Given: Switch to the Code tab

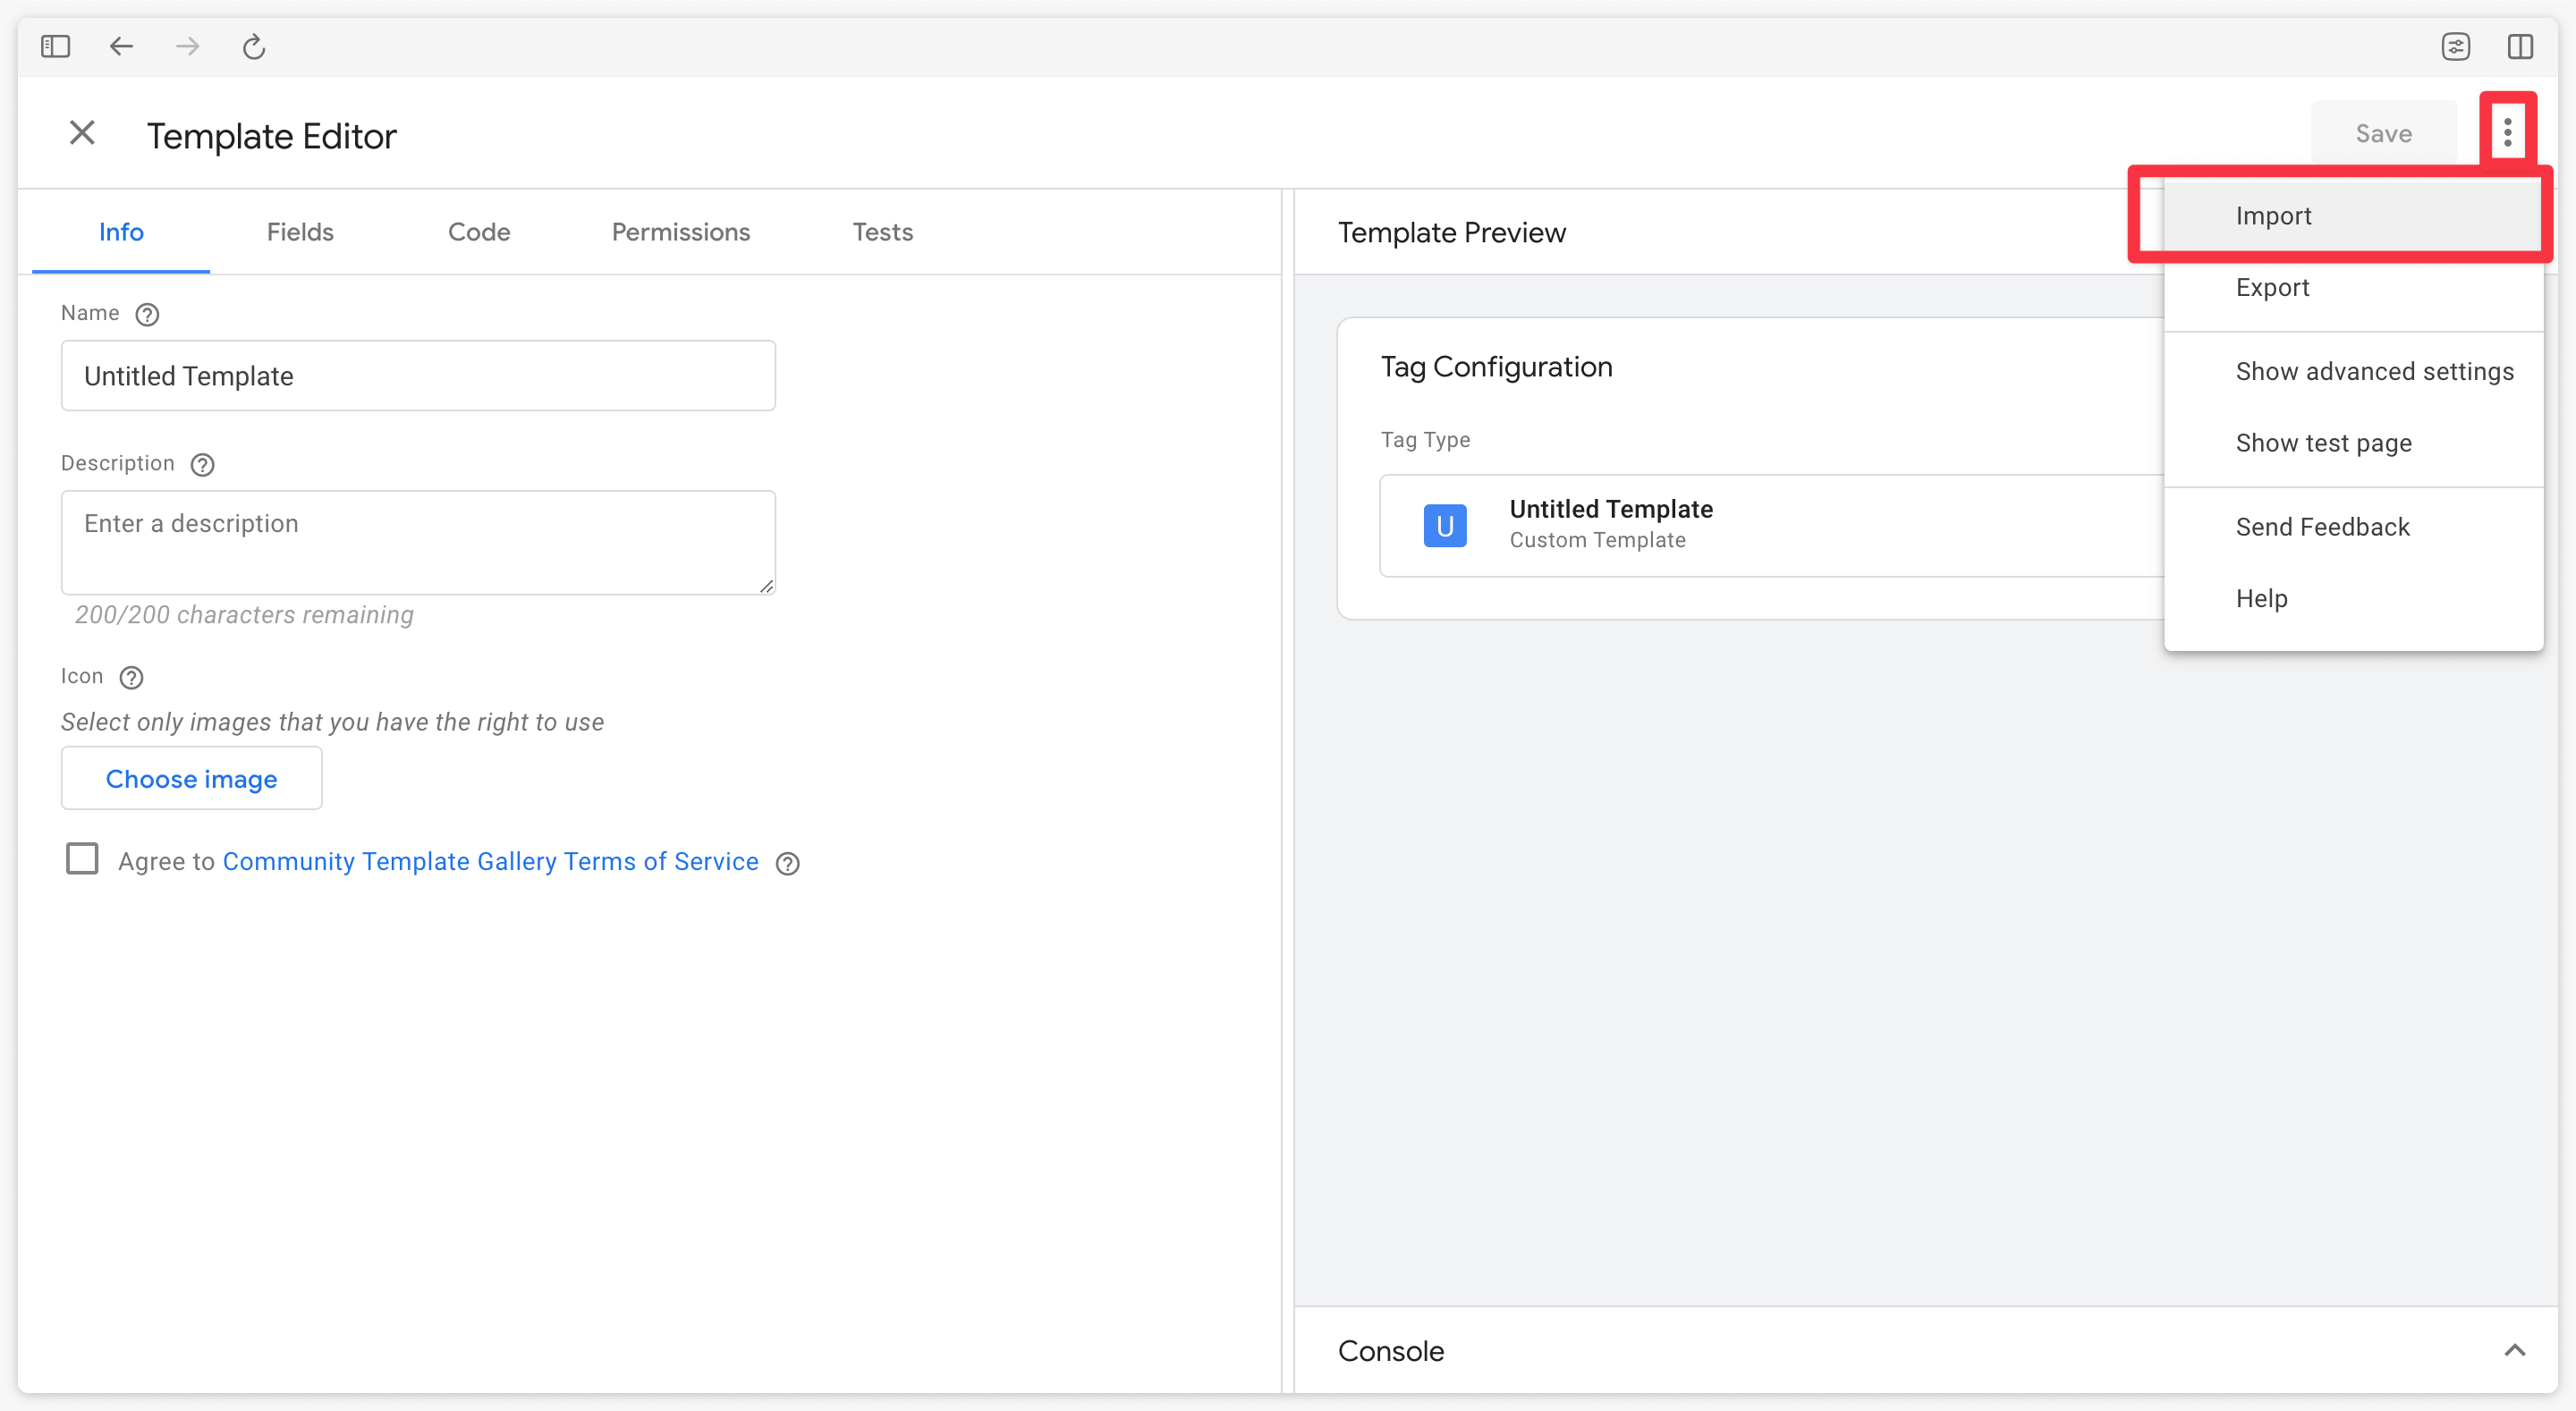Looking at the screenshot, I should click(478, 231).
